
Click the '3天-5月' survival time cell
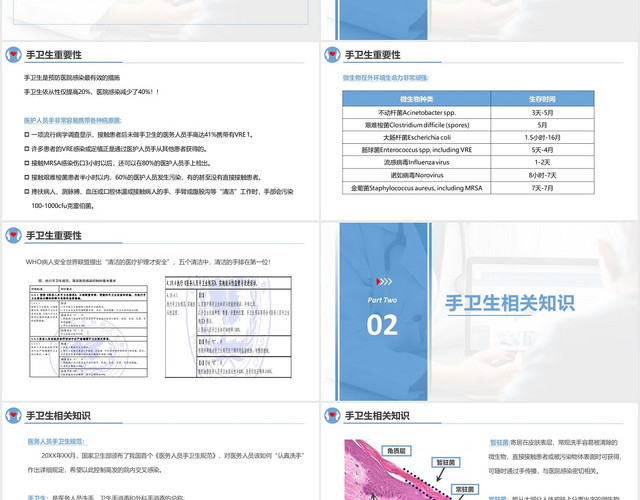tap(542, 113)
